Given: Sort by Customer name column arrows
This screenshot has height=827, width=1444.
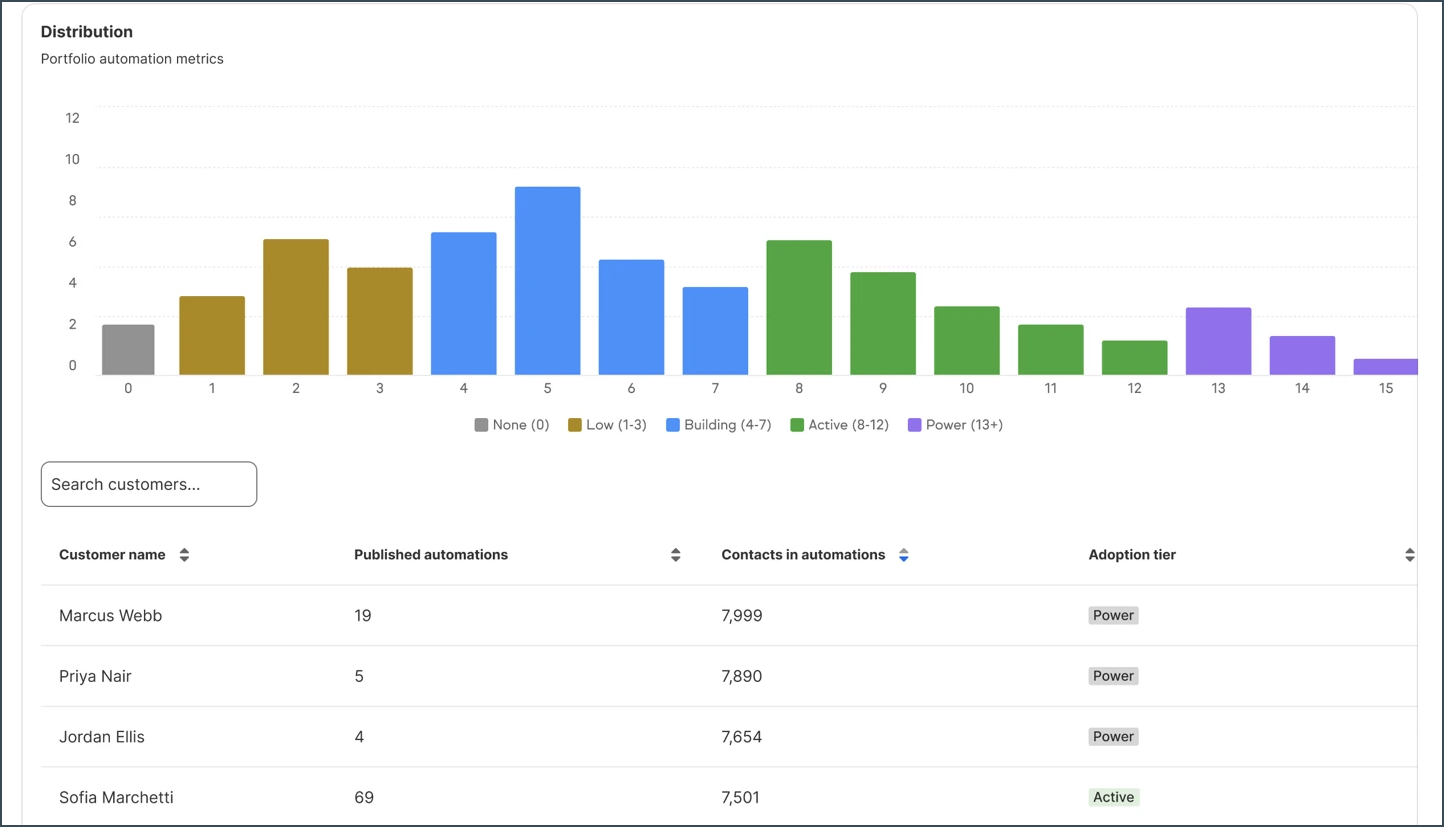Looking at the screenshot, I should [x=184, y=555].
